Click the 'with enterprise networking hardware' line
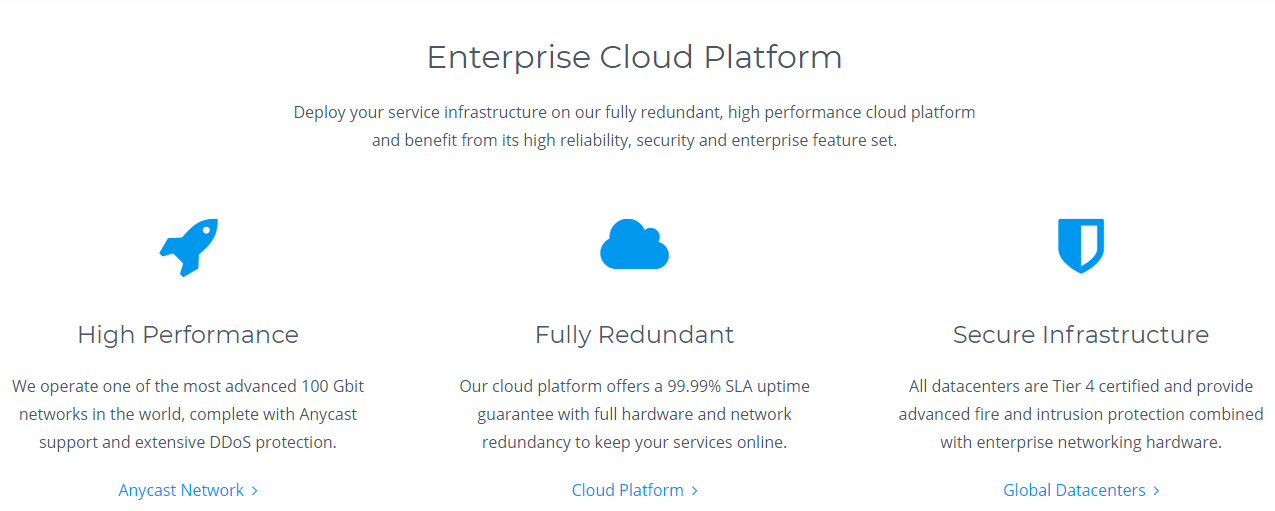This screenshot has height=511, width=1275. click(1081, 442)
